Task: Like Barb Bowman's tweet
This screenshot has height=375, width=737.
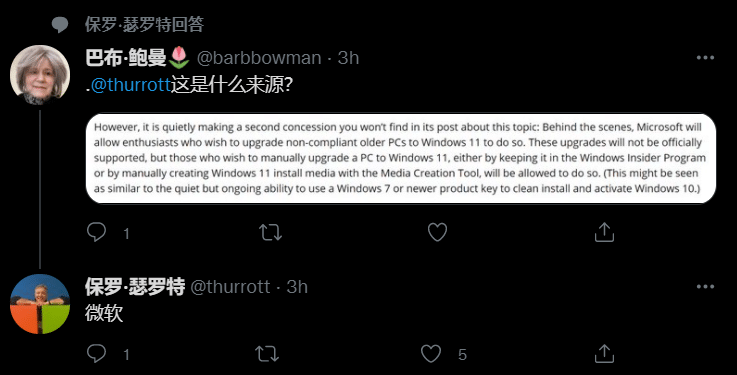Action: pos(437,232)
